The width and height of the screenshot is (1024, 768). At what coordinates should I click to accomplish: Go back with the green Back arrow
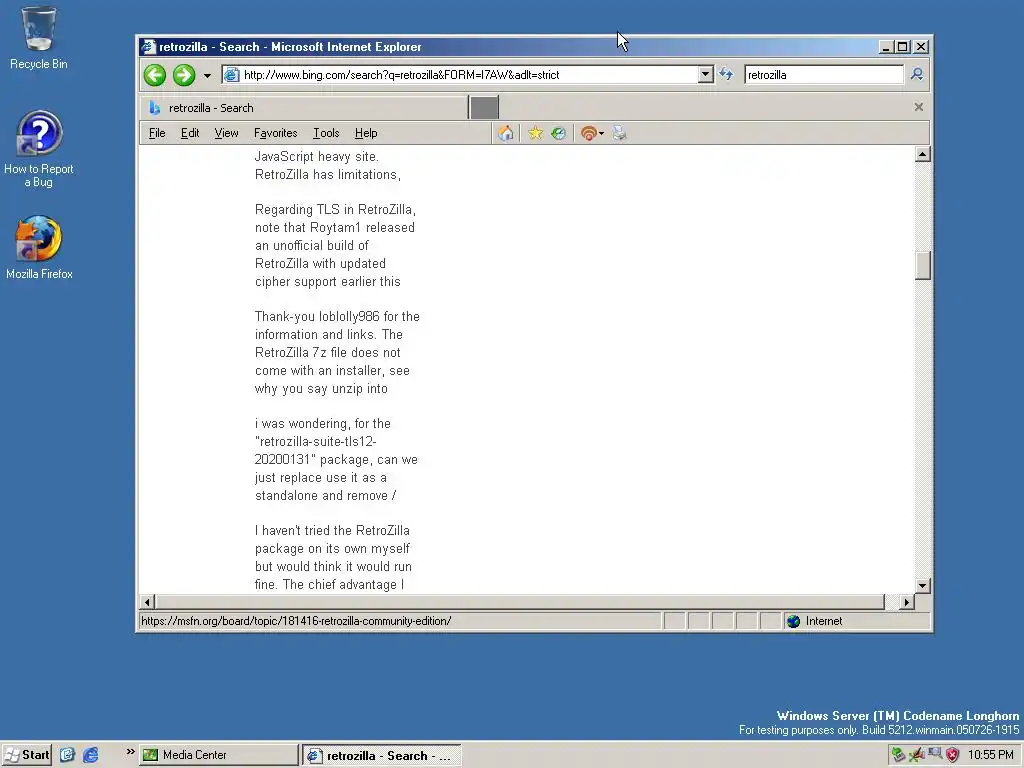point(155,75)
